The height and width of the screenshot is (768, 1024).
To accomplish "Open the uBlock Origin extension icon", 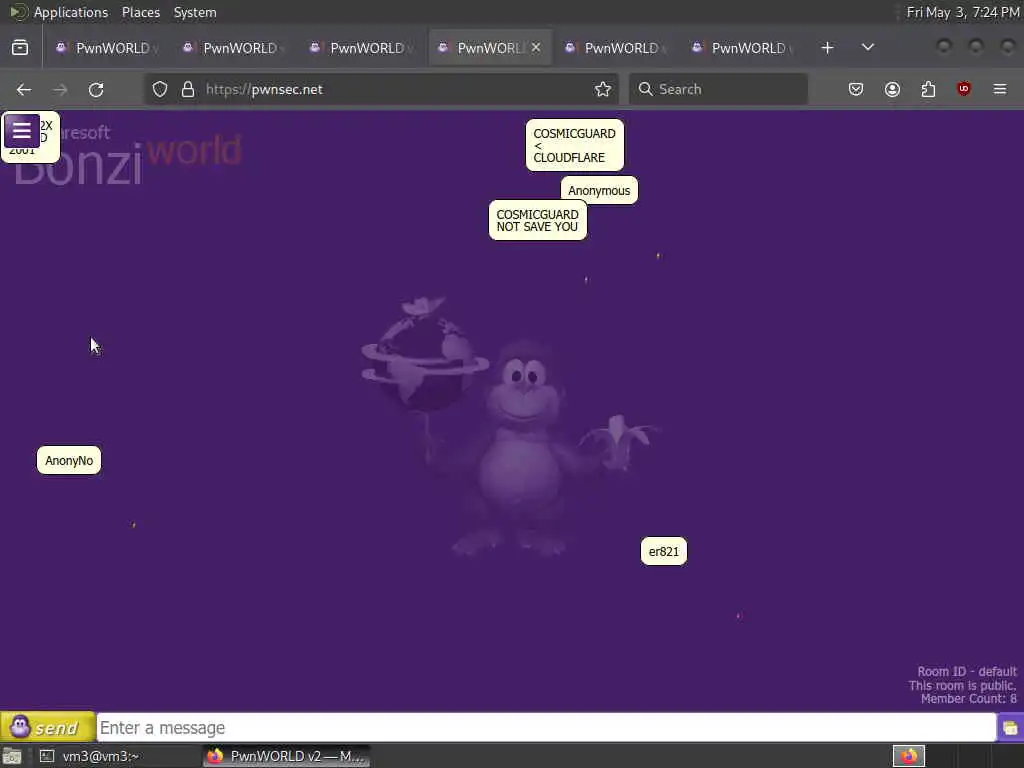I will tap(964, 89).
